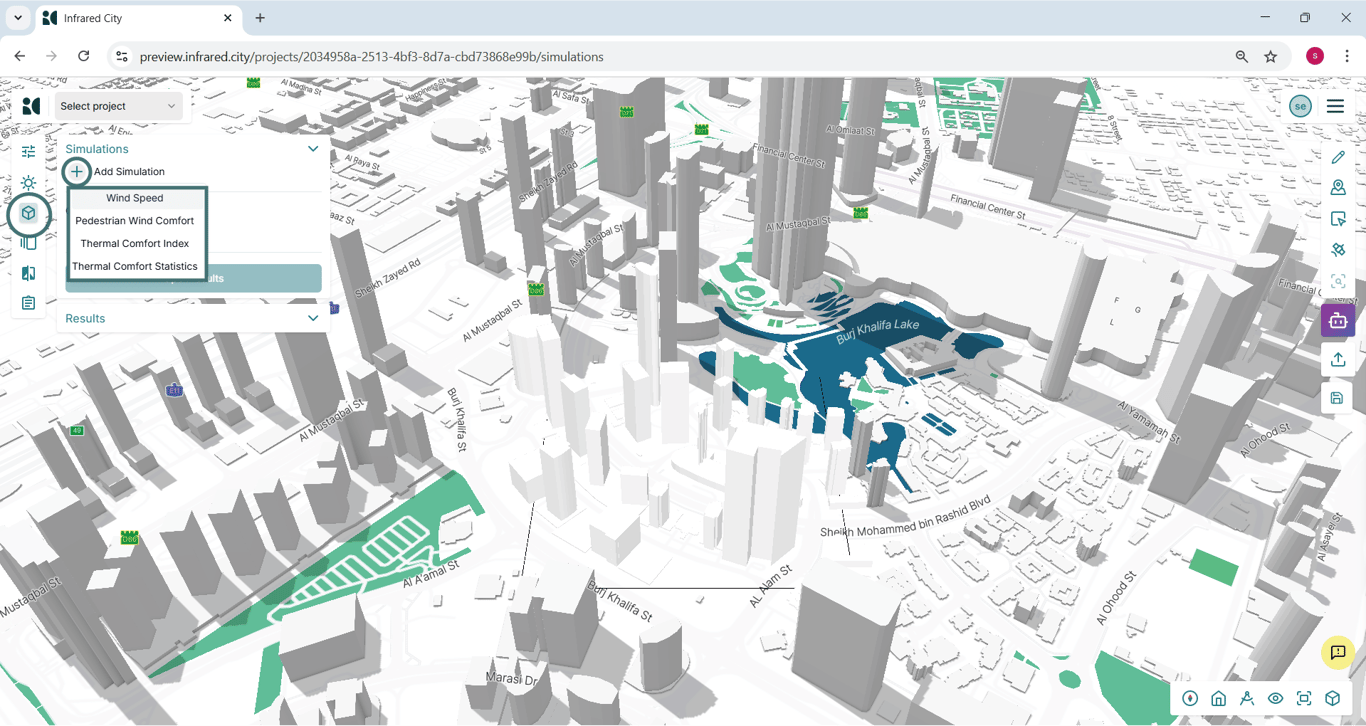Viewport: 1366px width, 726px height.
Task: Select the selection cursor tool
Action: (1338, 219)
